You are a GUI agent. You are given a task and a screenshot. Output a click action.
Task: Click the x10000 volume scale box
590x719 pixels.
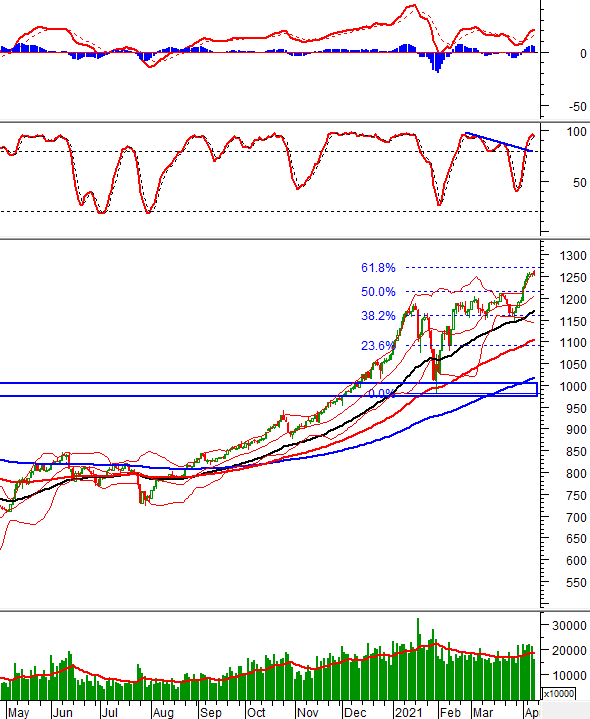(559, 693)
